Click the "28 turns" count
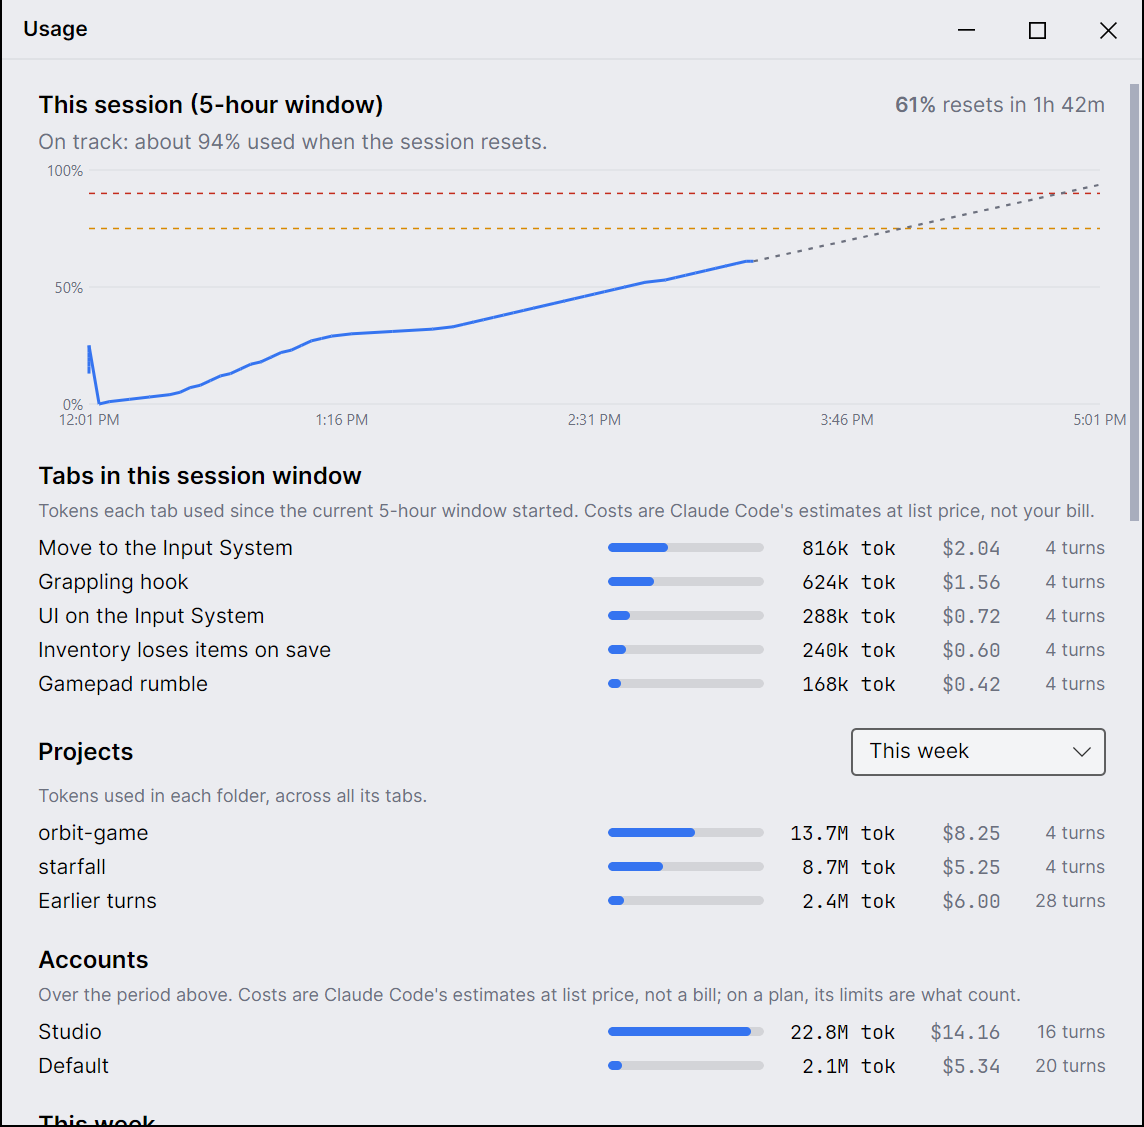The width and height of the screenshot is (1144, 1127). (x=1070, y=901)
